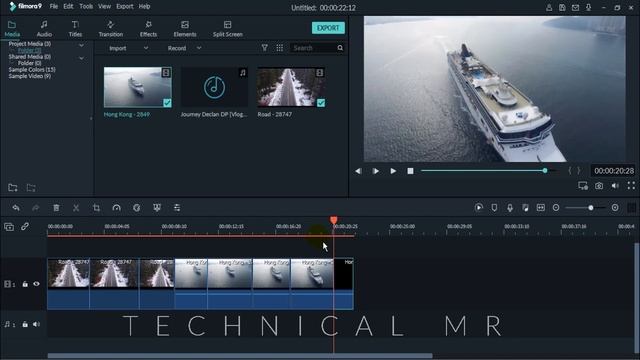The height and width of the screenshot is (360, 640).
Task: Collapse the Project Media tree
Action: pos(81,45)
